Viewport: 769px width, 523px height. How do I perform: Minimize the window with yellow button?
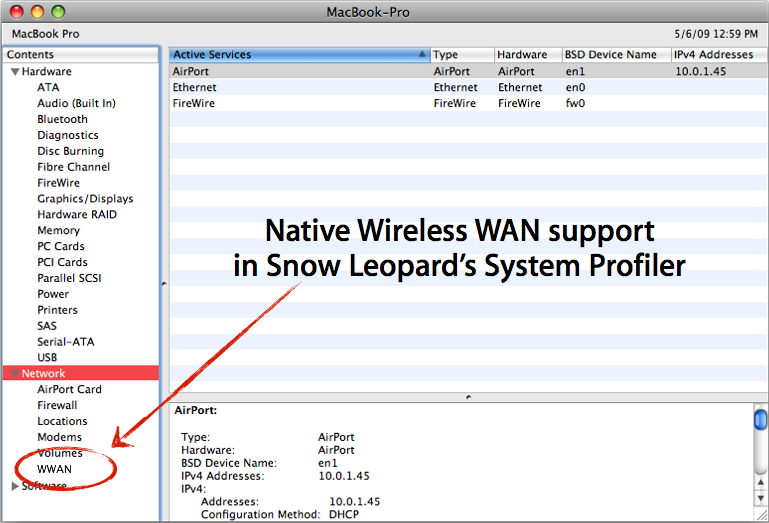[37, 12]
